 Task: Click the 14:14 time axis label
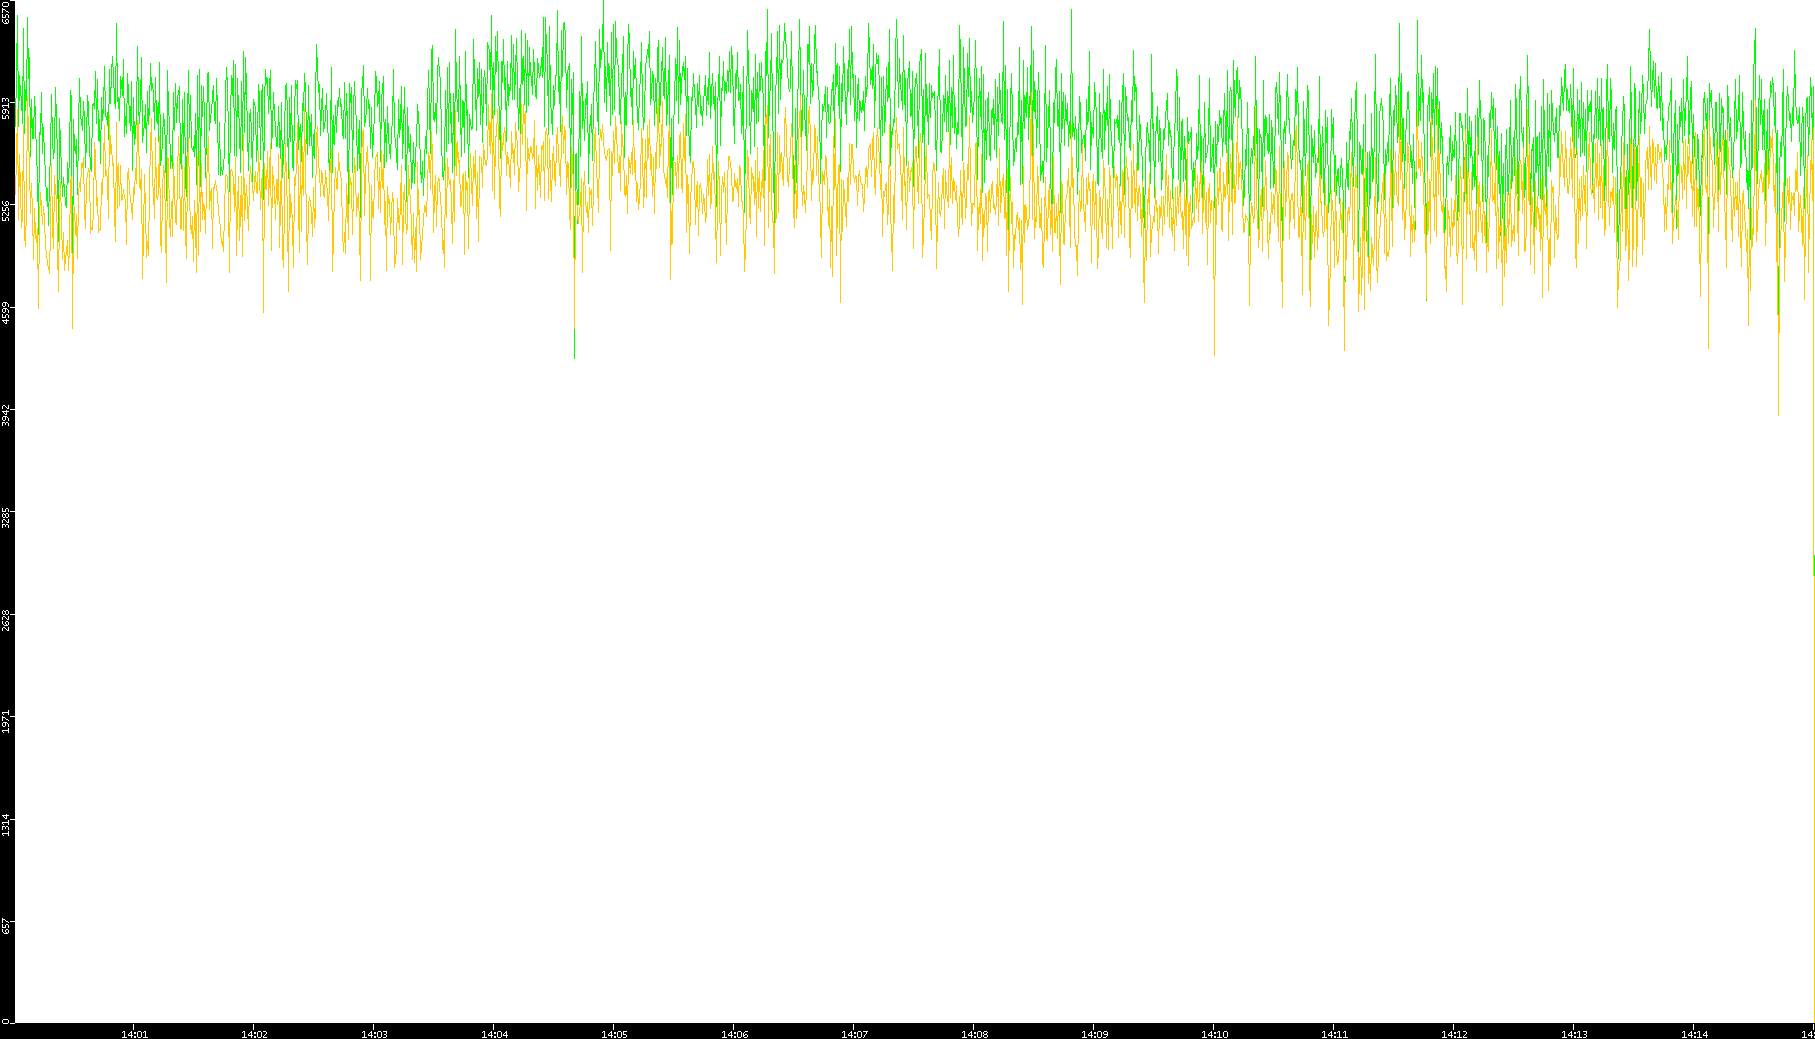click(1694, 1034)
